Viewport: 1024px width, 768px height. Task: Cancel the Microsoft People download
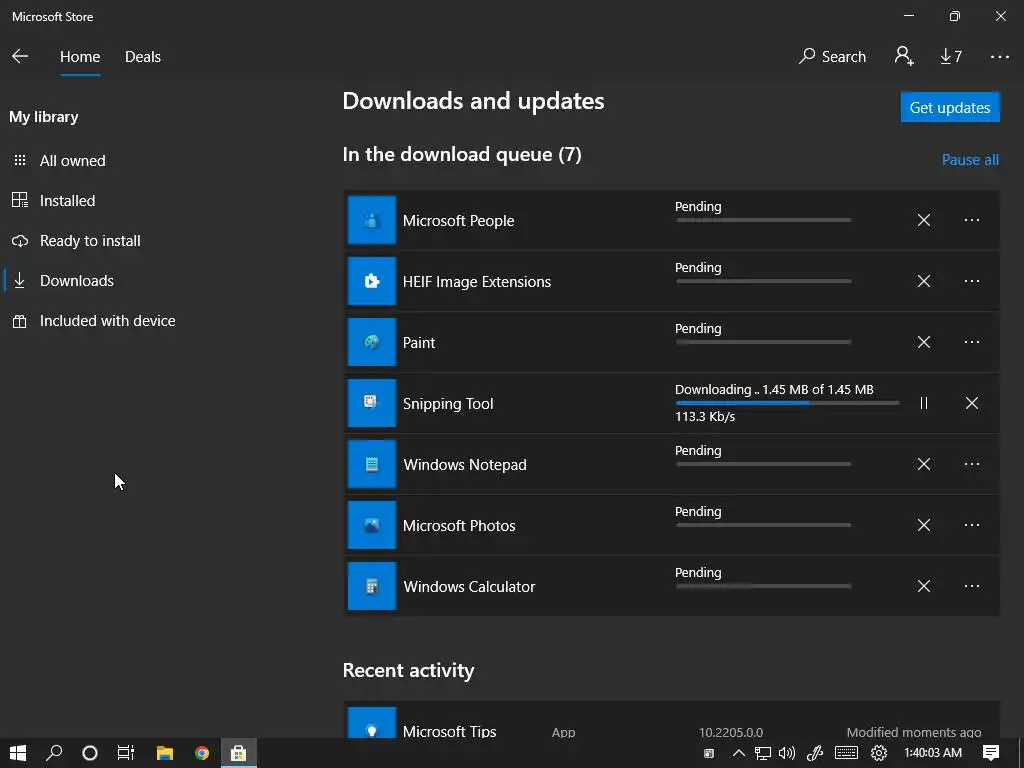[923, 220]
